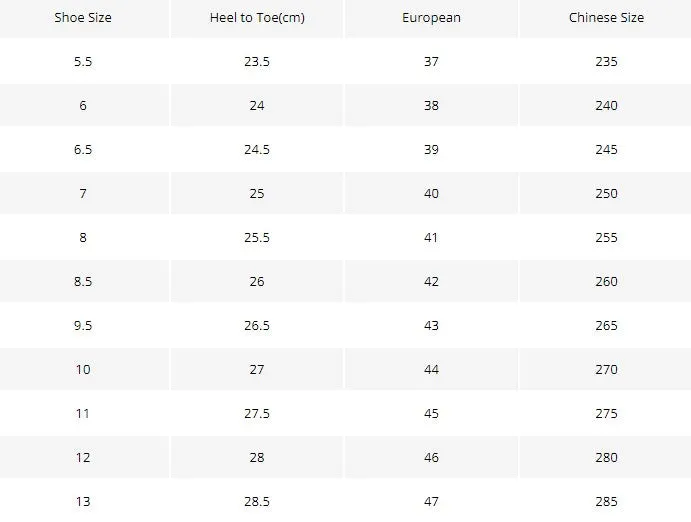
Task: Click the 25.5 heel to toe value
Action: click(x=257, y=237)
